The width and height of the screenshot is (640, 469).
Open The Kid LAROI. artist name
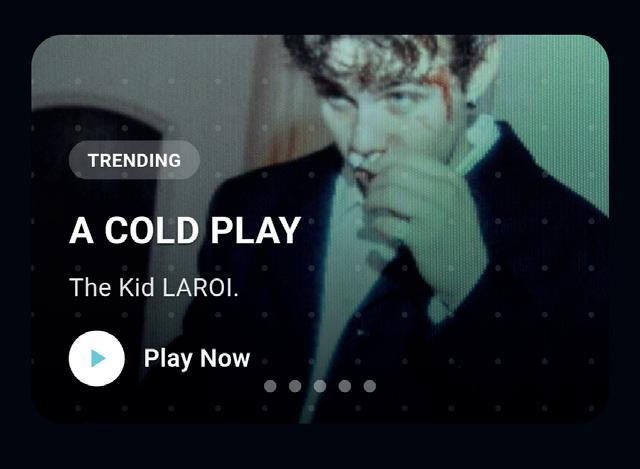point(154,287)
